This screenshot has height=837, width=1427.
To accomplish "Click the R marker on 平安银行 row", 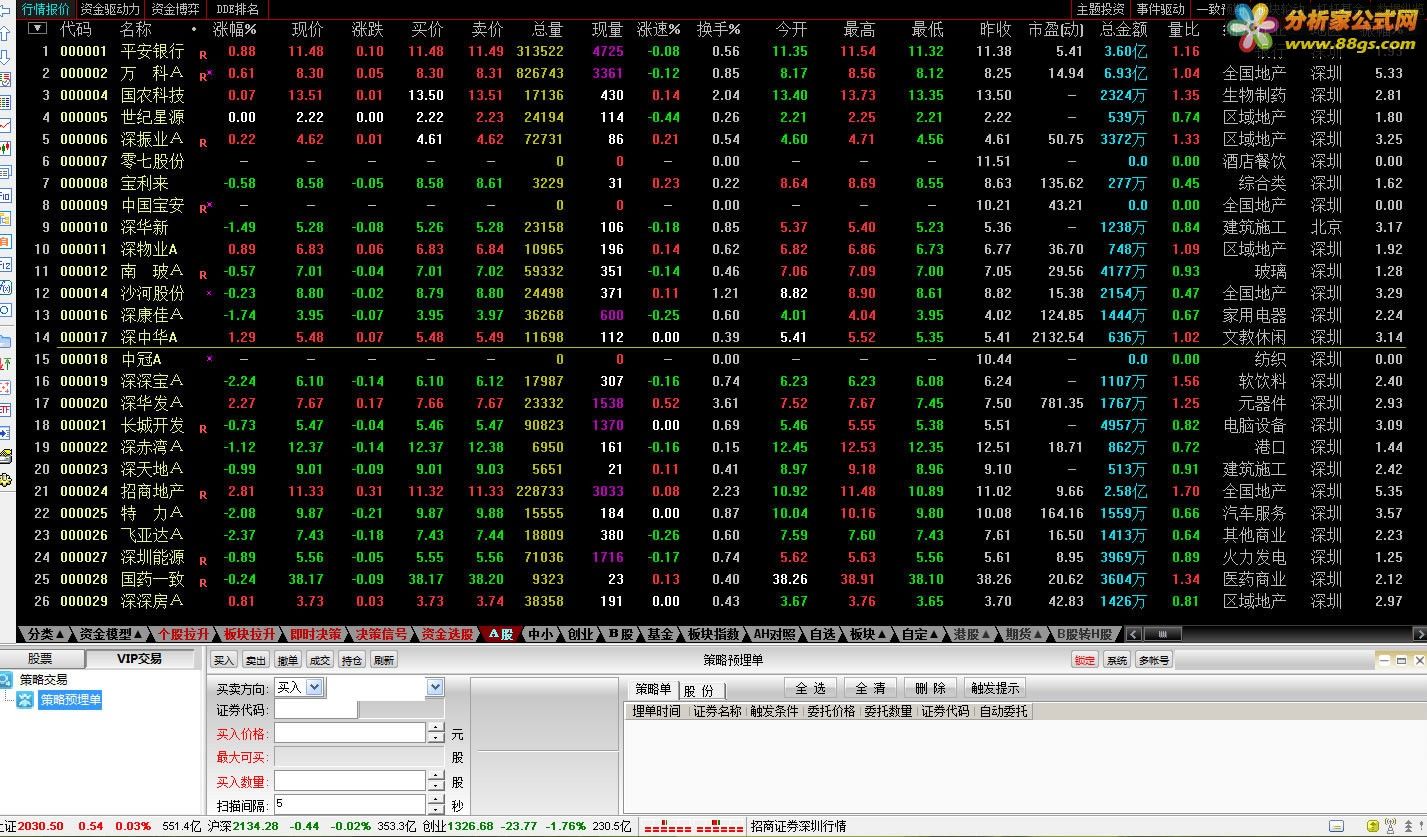I will tap(203, 54).
